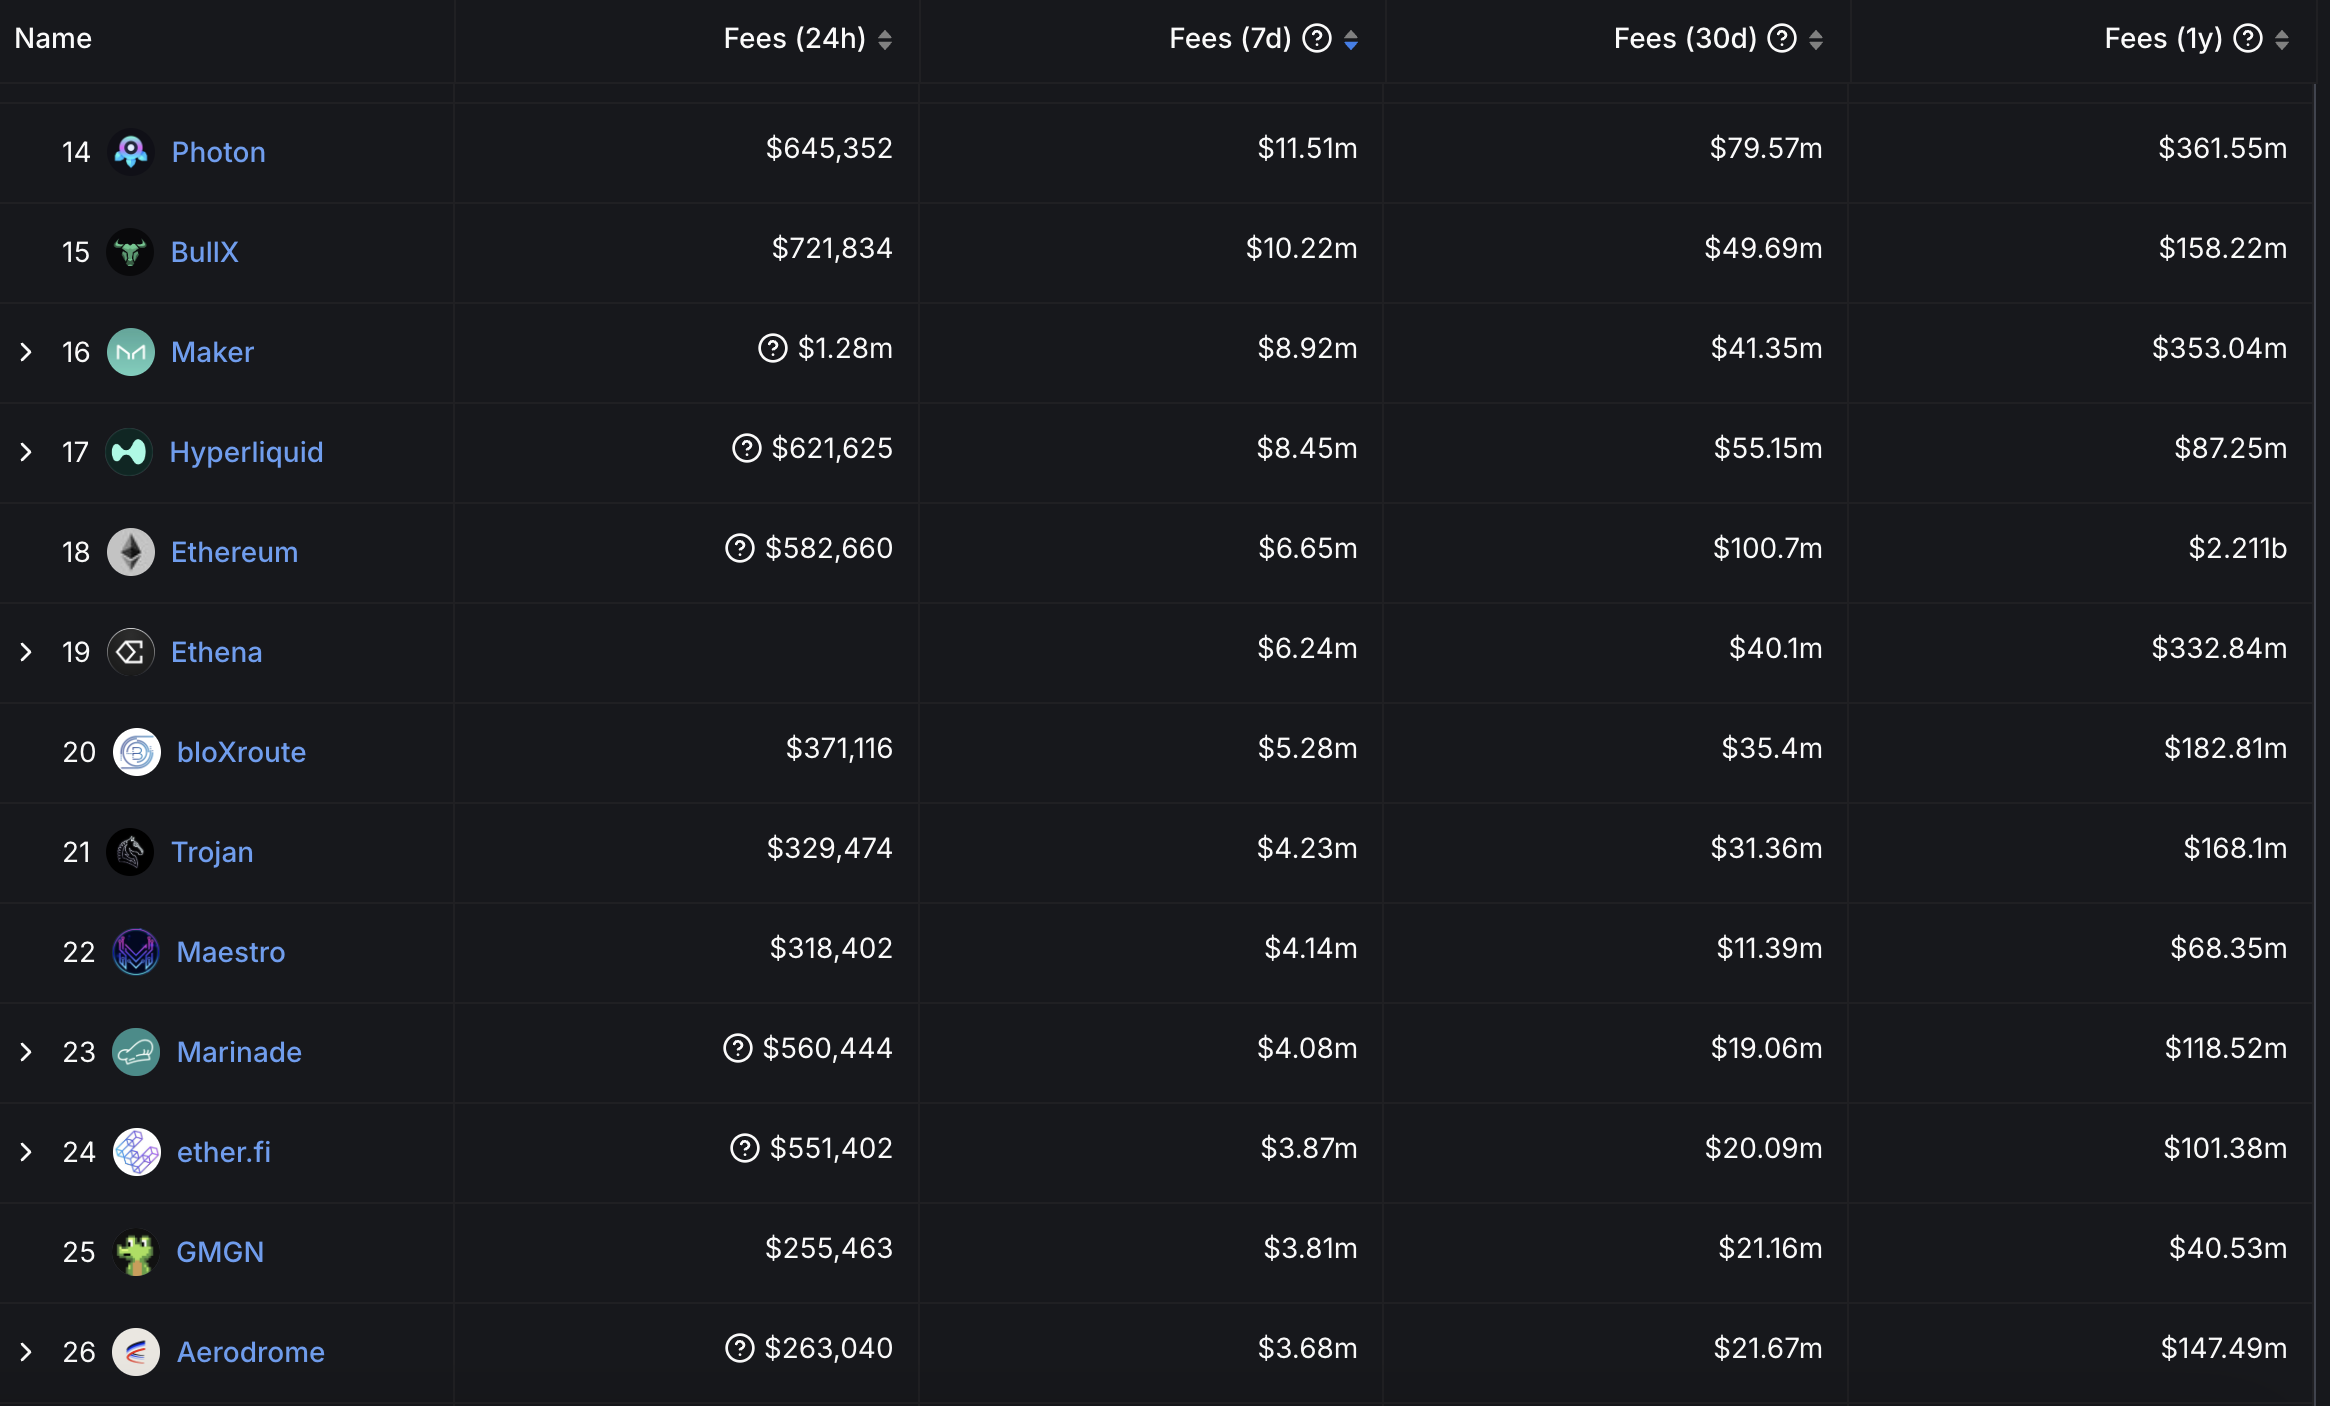Expand the Hyperliquid row details
The height and width of the screenshot is (1406, 2330).
coord(27,449)
